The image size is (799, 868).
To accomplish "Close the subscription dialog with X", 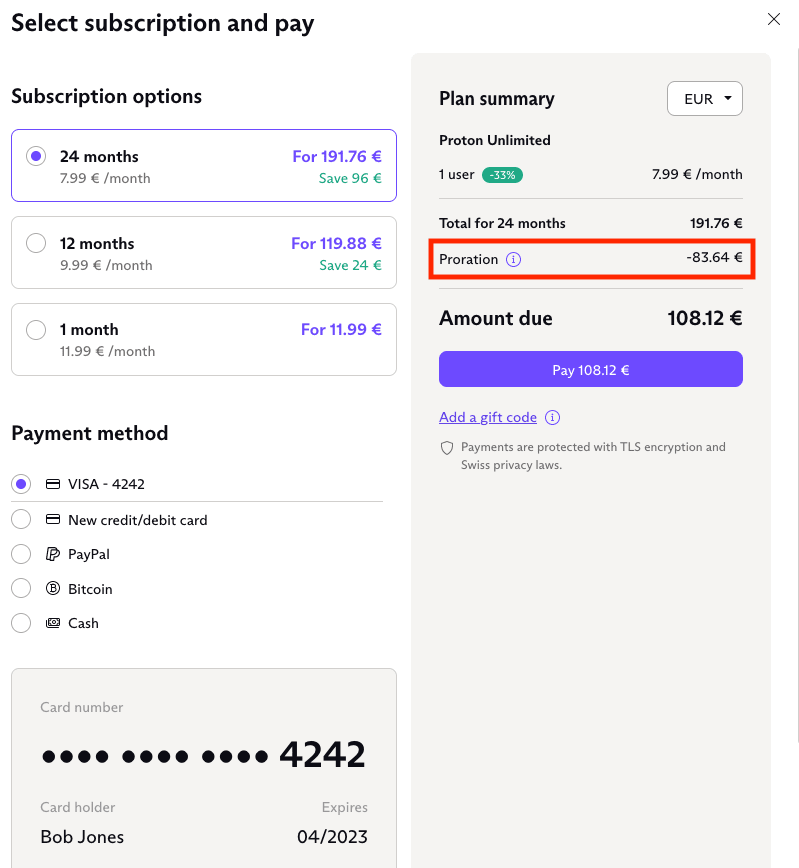I will pyautogui.click(x=774, y=19).
